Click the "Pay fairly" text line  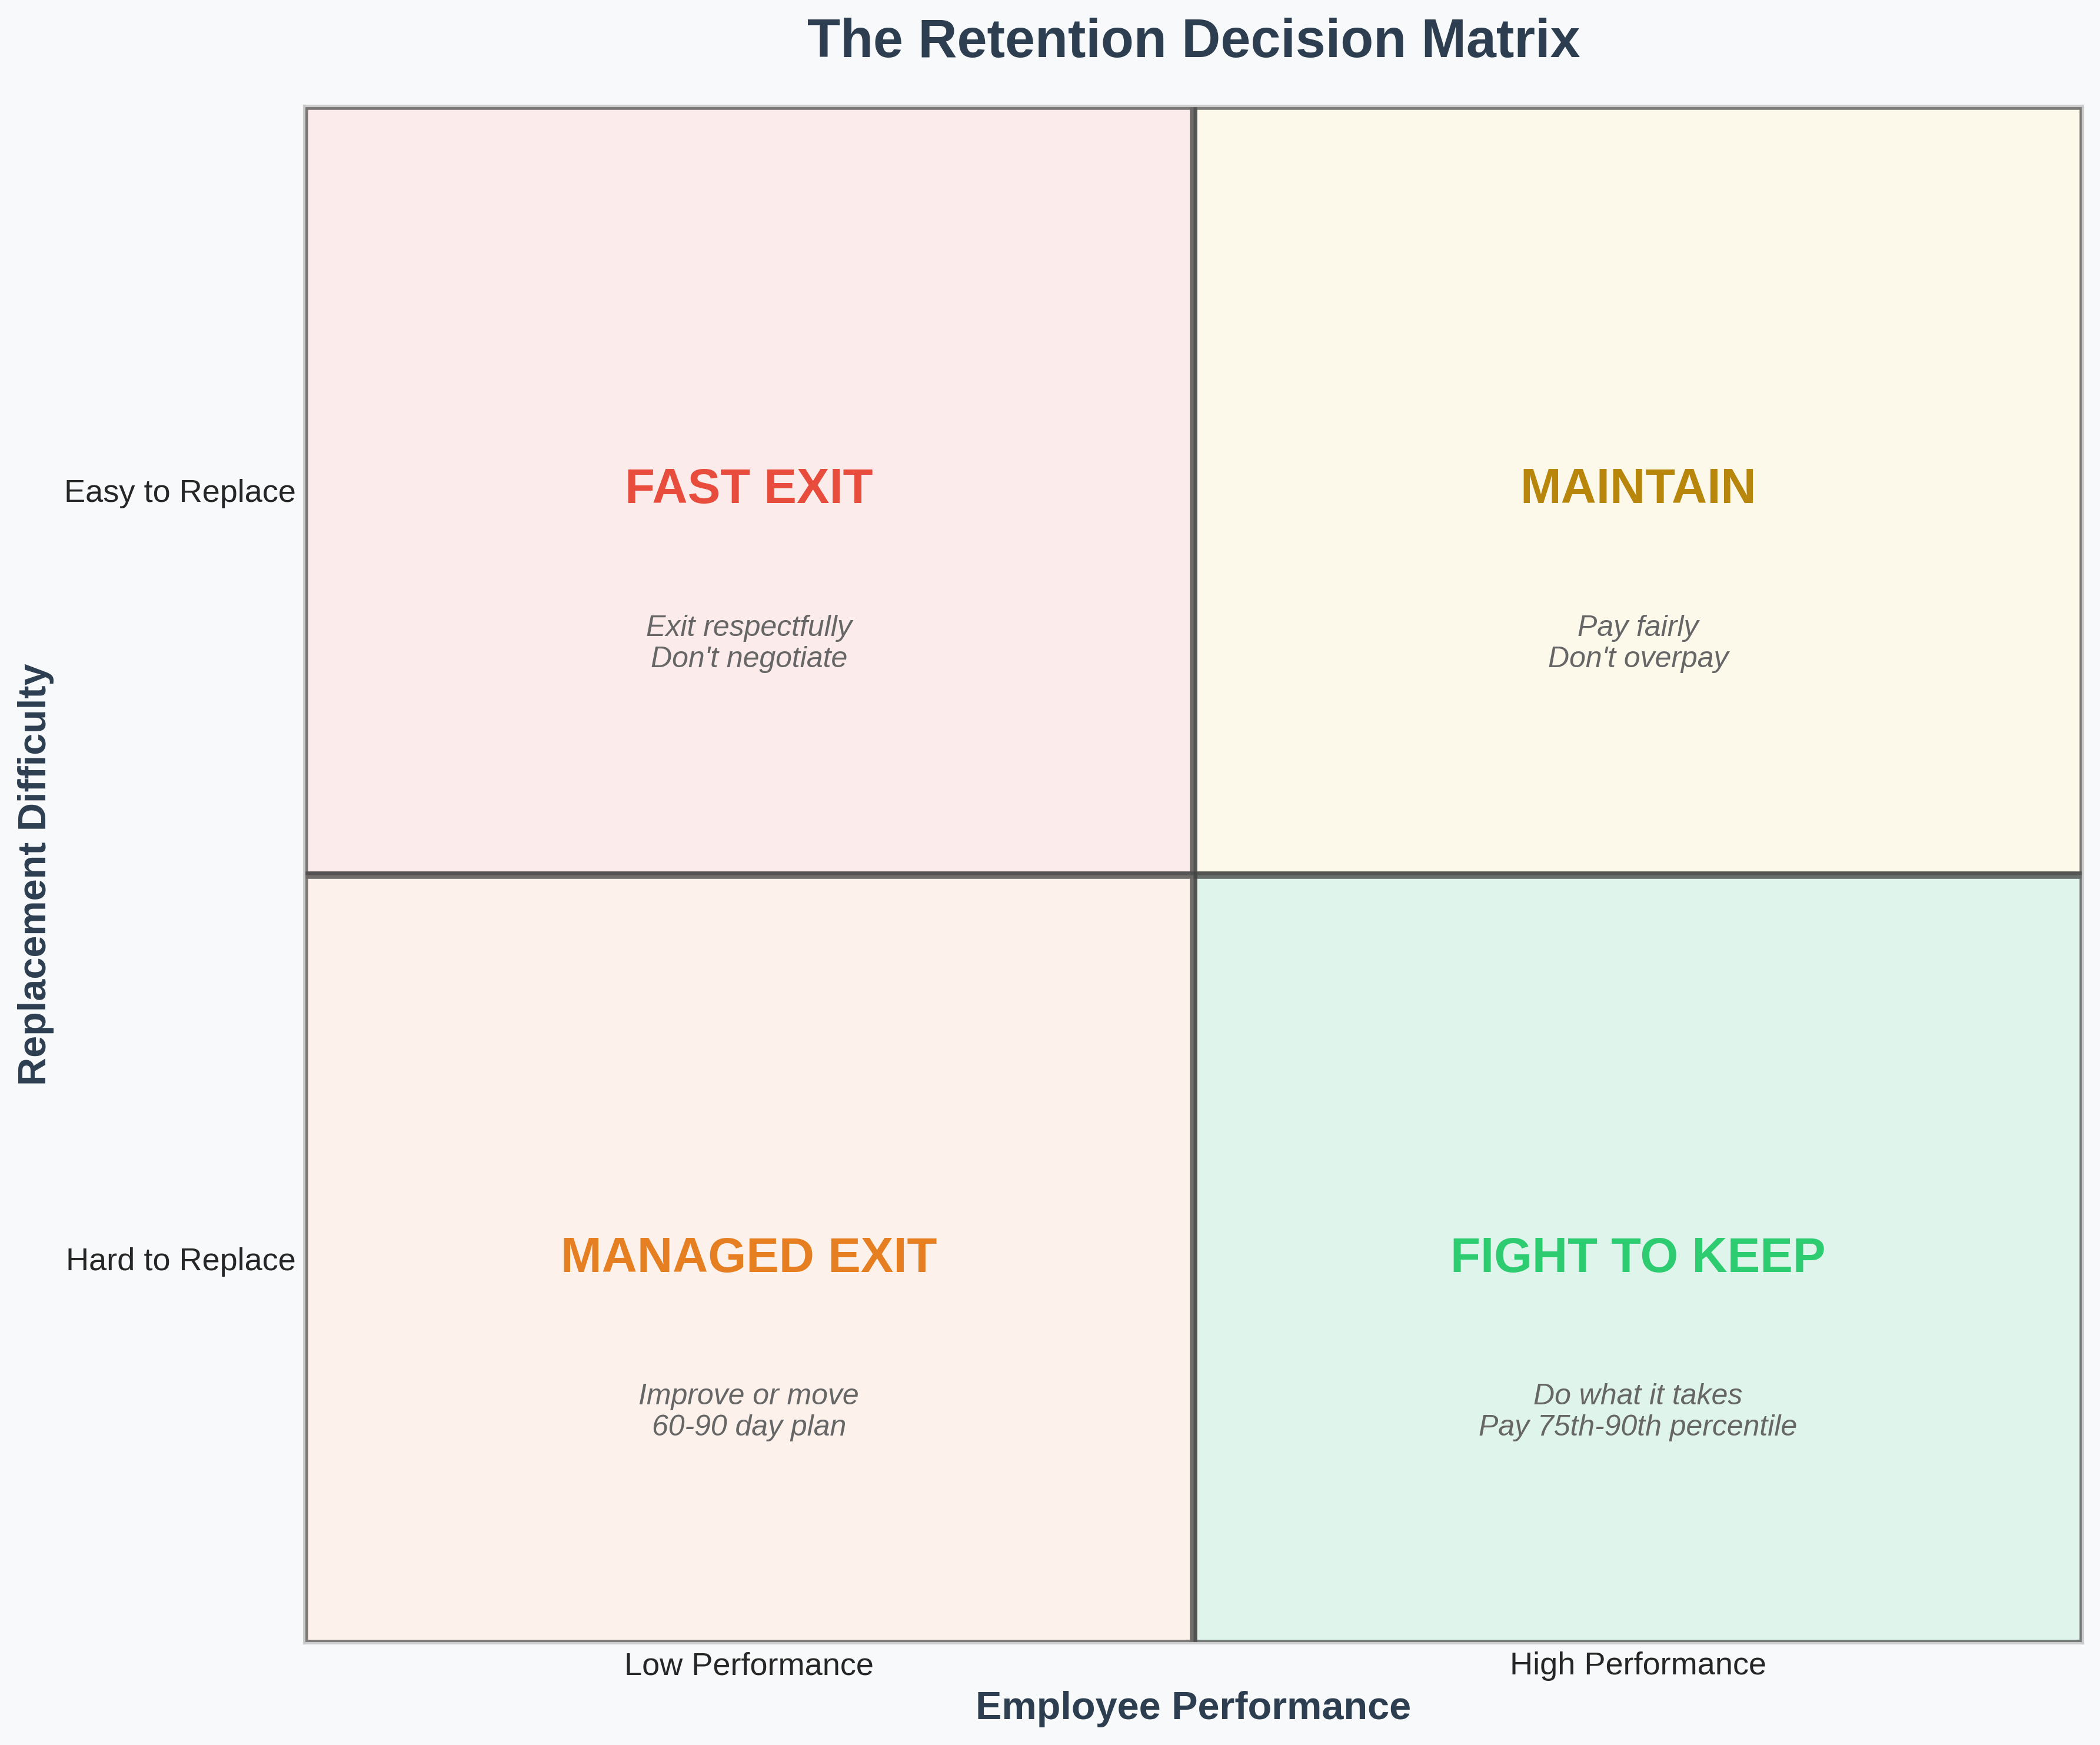[1637, 626]
